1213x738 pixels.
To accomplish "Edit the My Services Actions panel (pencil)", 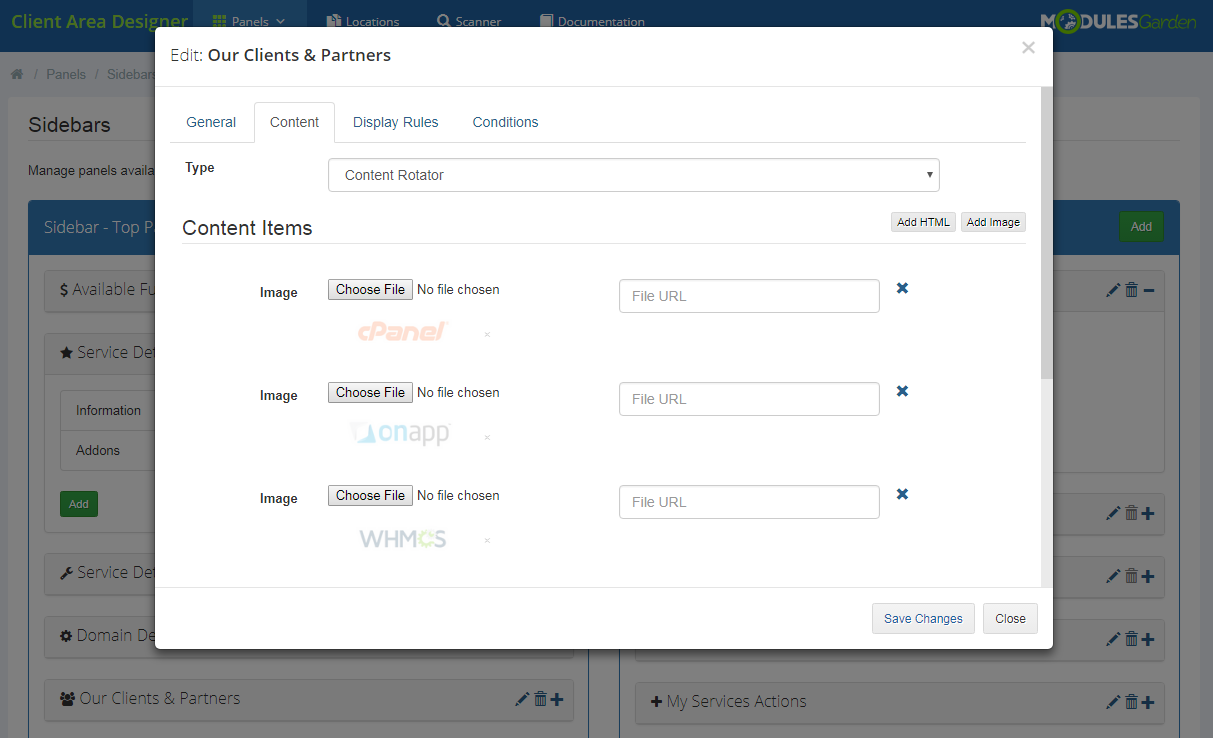I will [x=1113, y=702].
